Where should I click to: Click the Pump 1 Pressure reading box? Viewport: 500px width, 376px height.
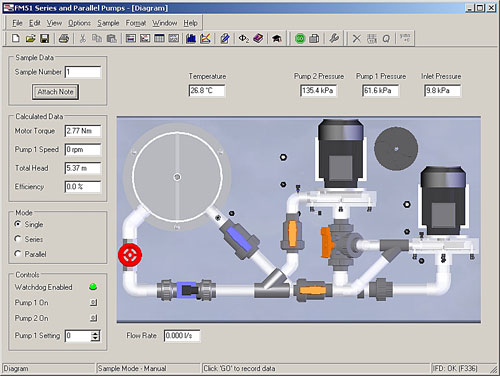(380, 91)
